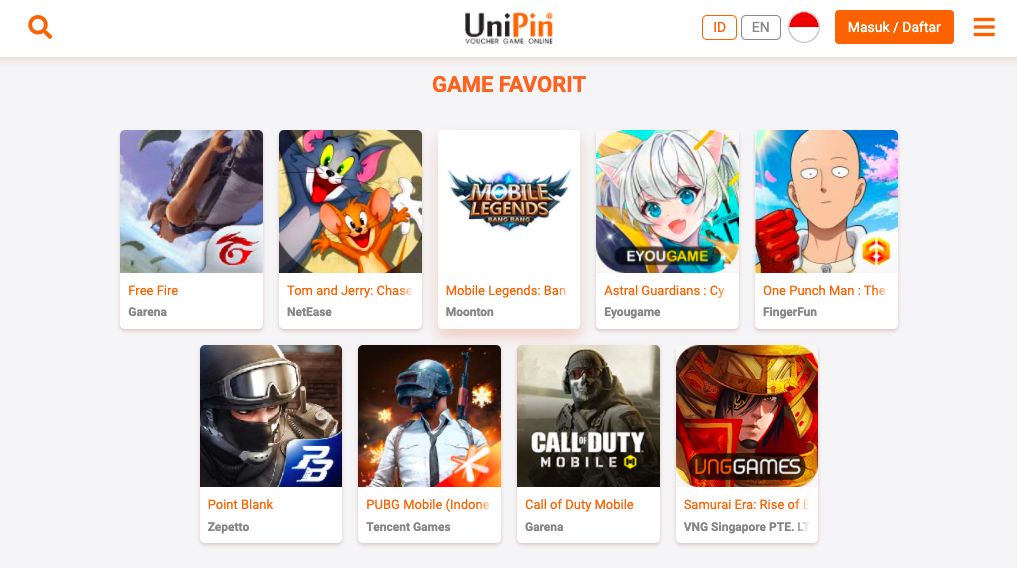Open the PUBG Mobile game image
The image size is (1017, 568).
pyautogui.click(x=429, y=416)
